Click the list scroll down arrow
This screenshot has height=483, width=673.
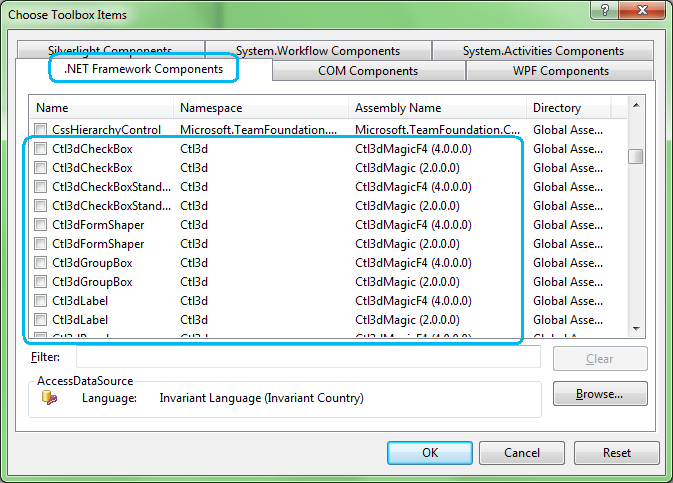635,328
